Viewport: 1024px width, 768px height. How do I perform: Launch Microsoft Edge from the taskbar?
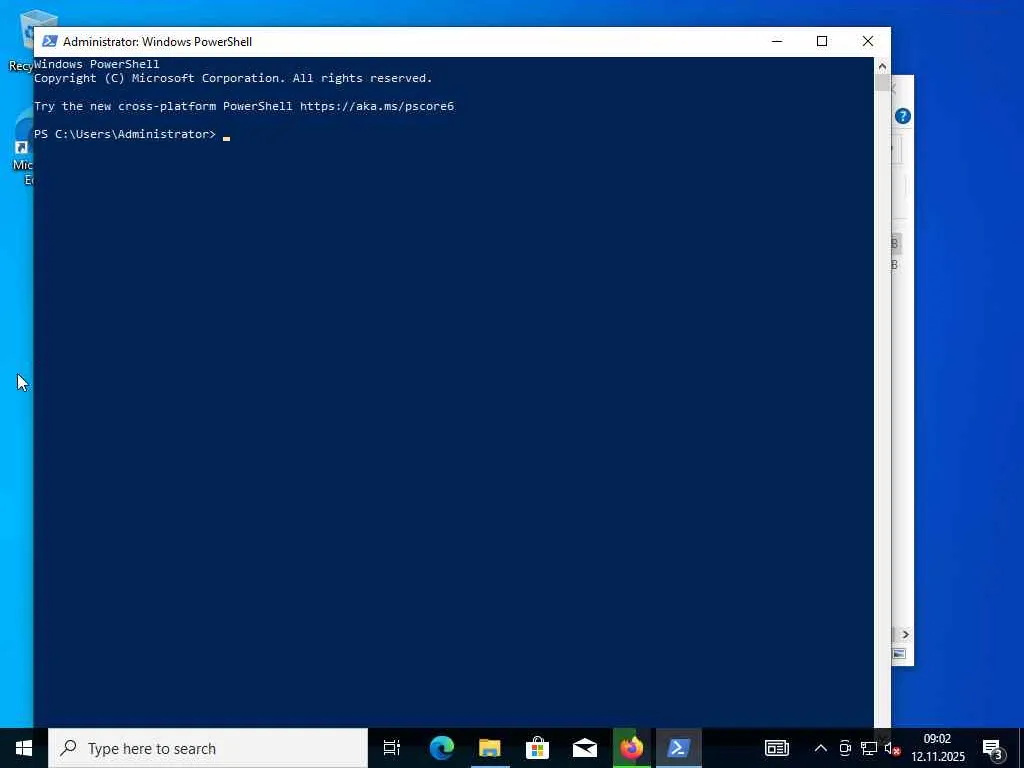pos(441,748)
